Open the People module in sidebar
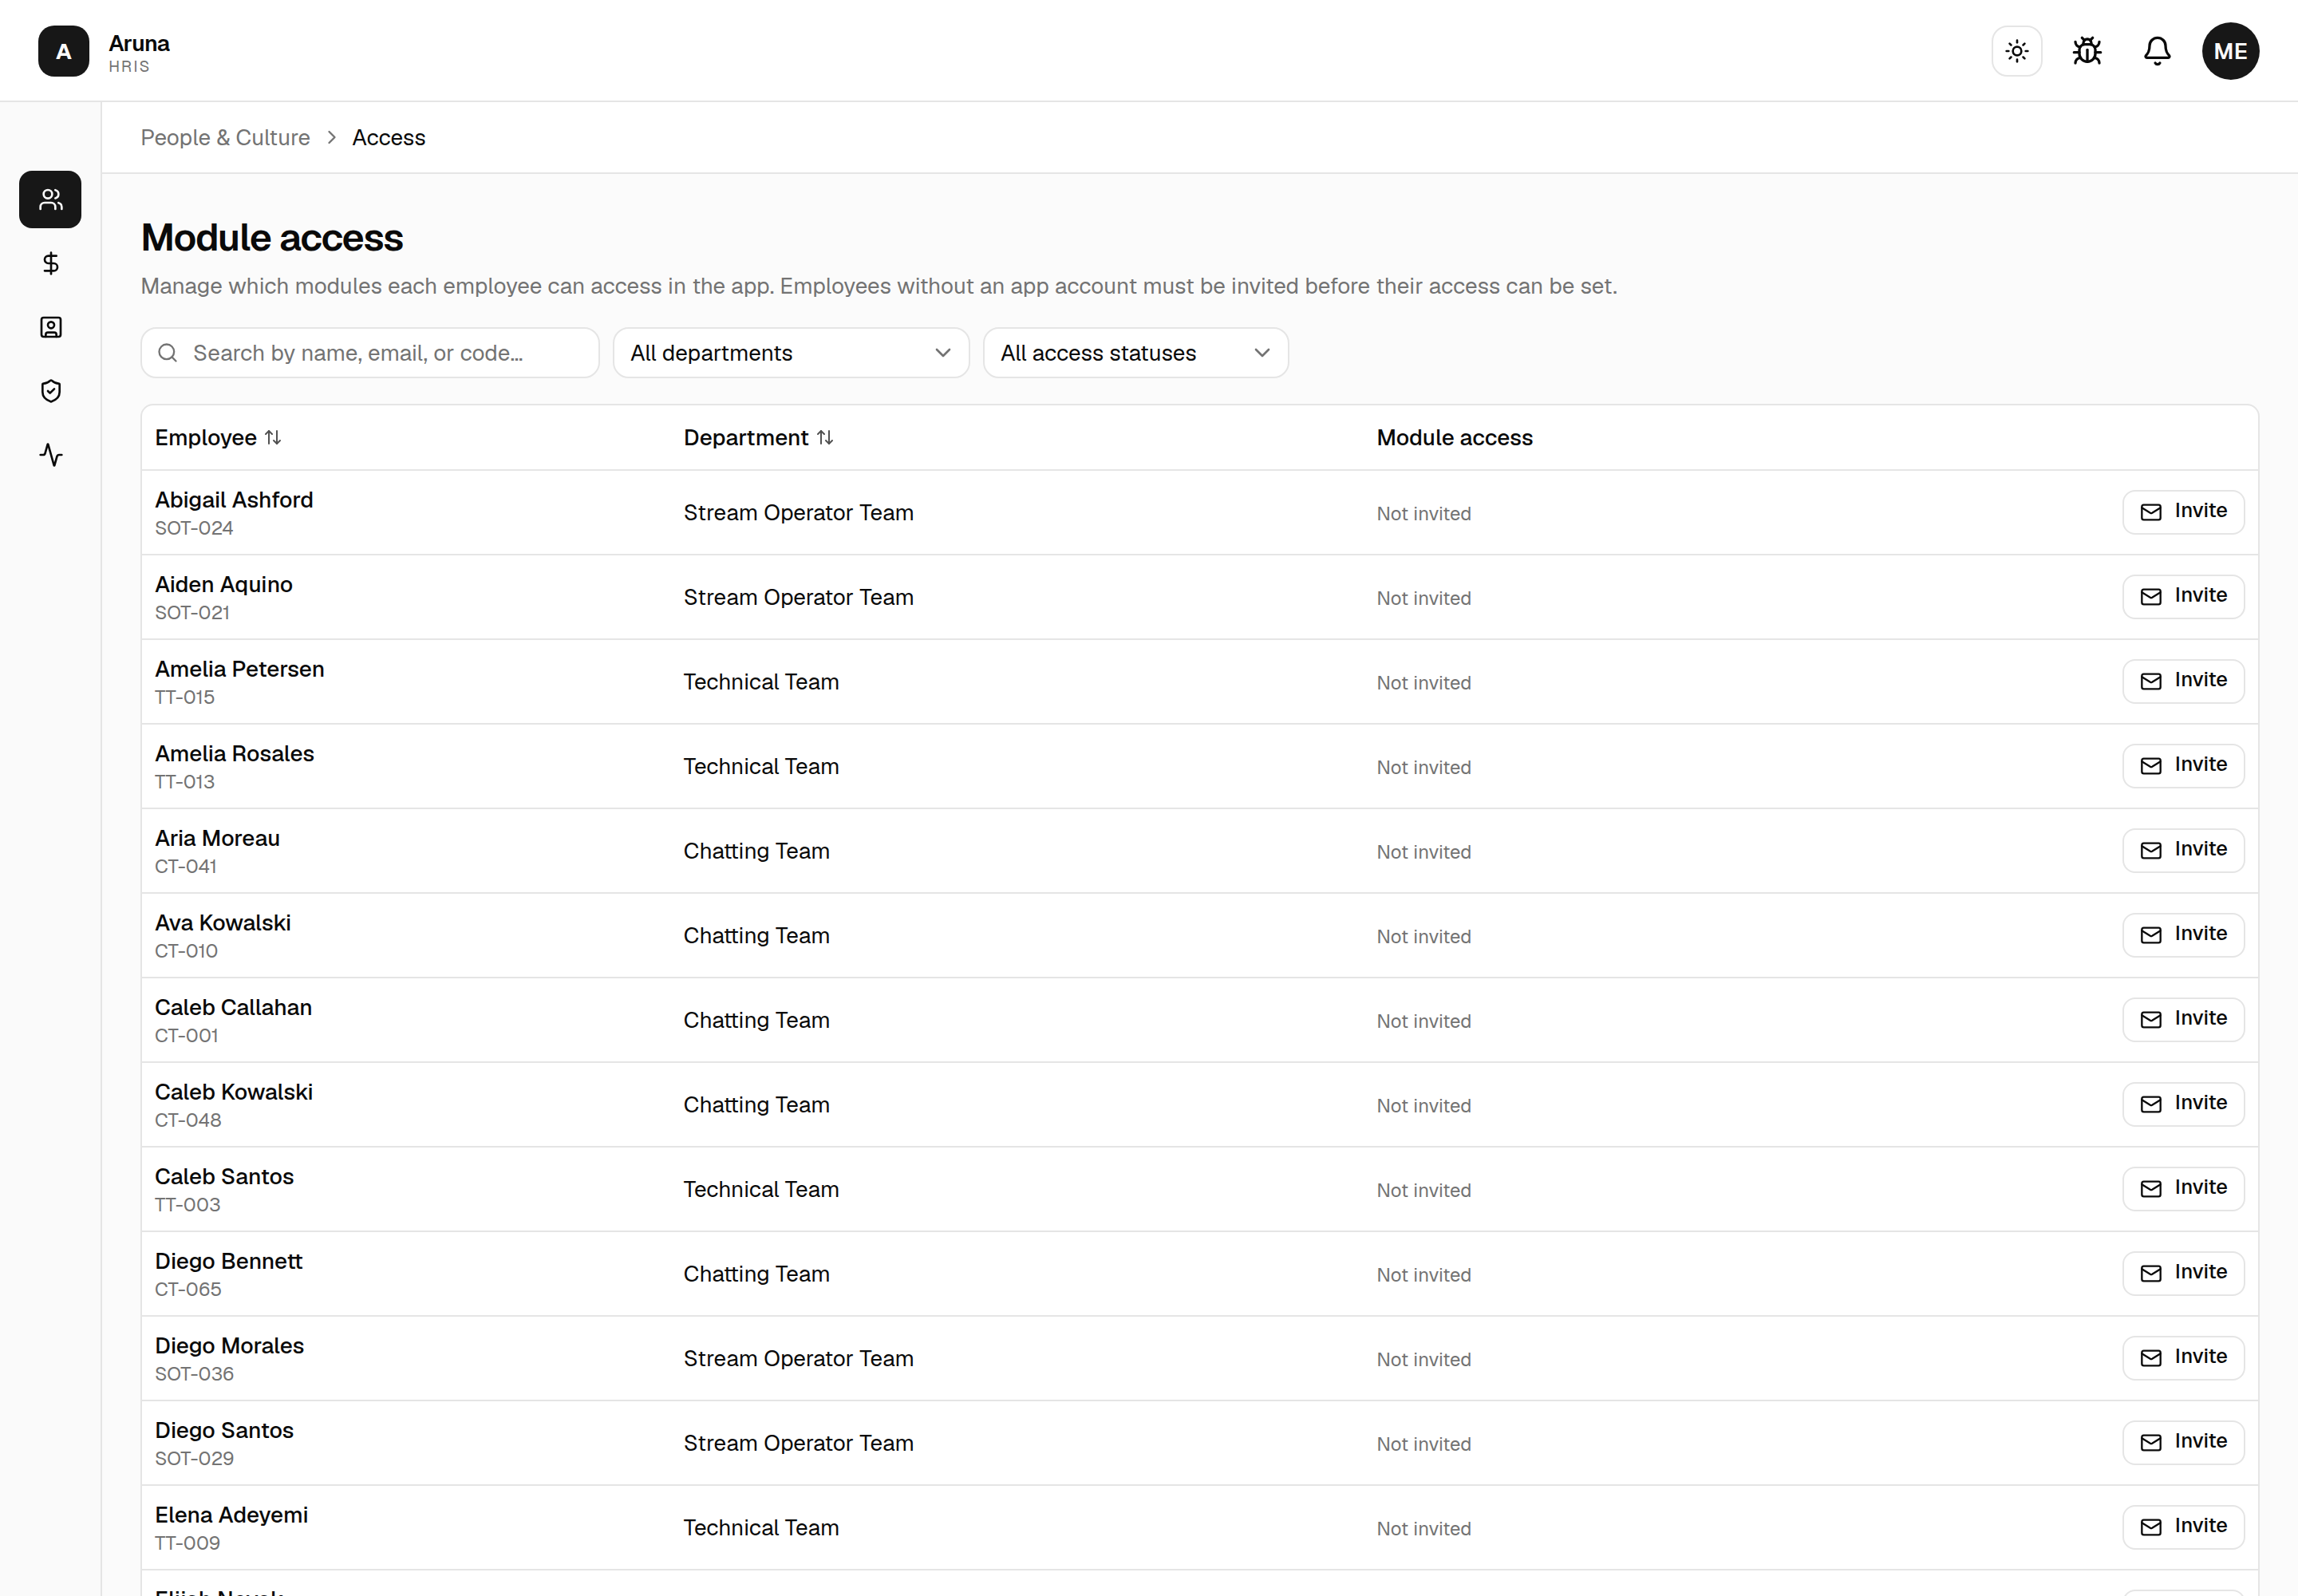Viewport: 2298px width, 1596px height. 50,200
